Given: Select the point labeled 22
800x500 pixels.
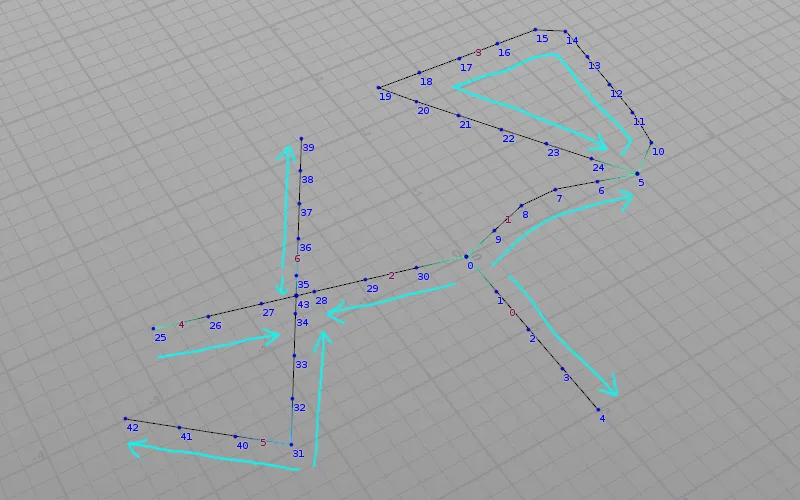Looking at the screenshot, I should click(502, 130).
